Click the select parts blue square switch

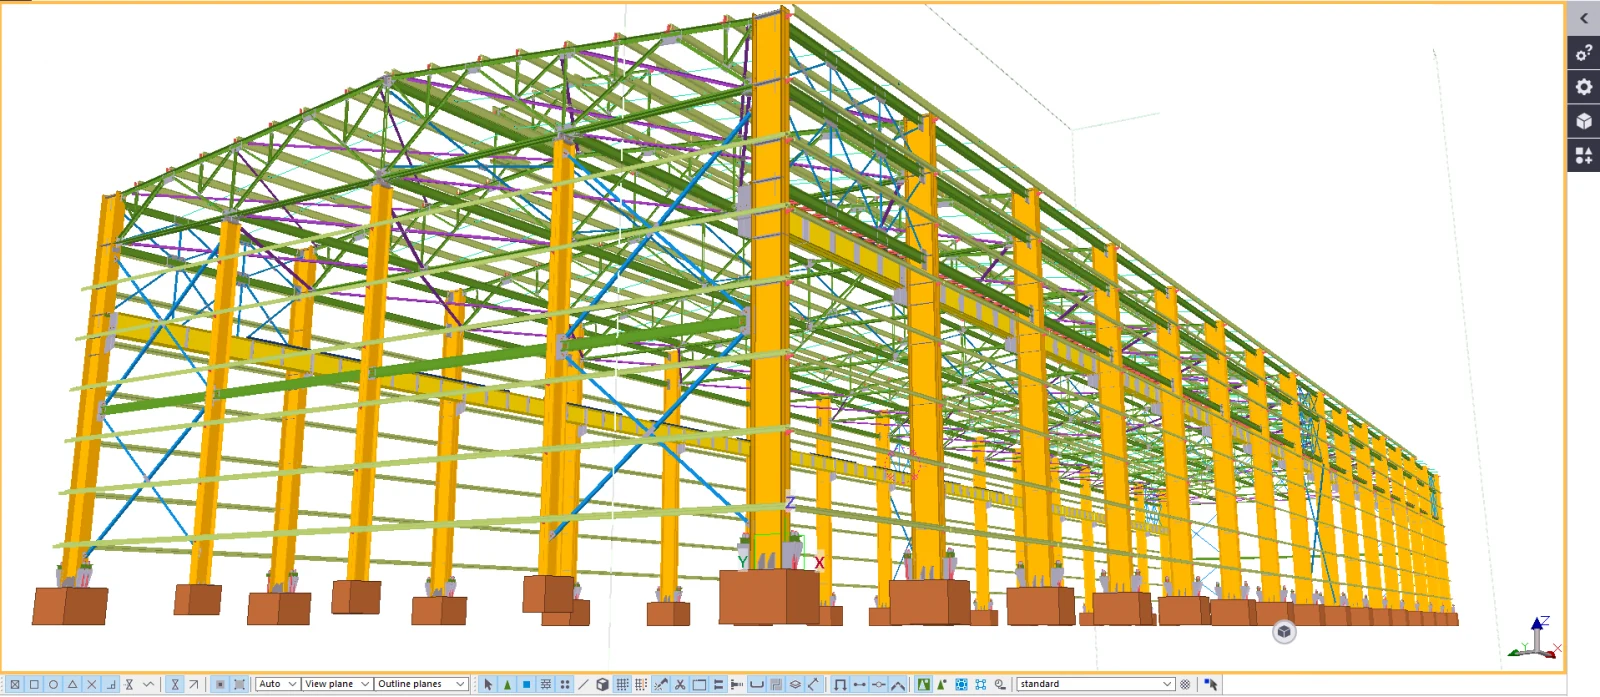pos(526,684)
